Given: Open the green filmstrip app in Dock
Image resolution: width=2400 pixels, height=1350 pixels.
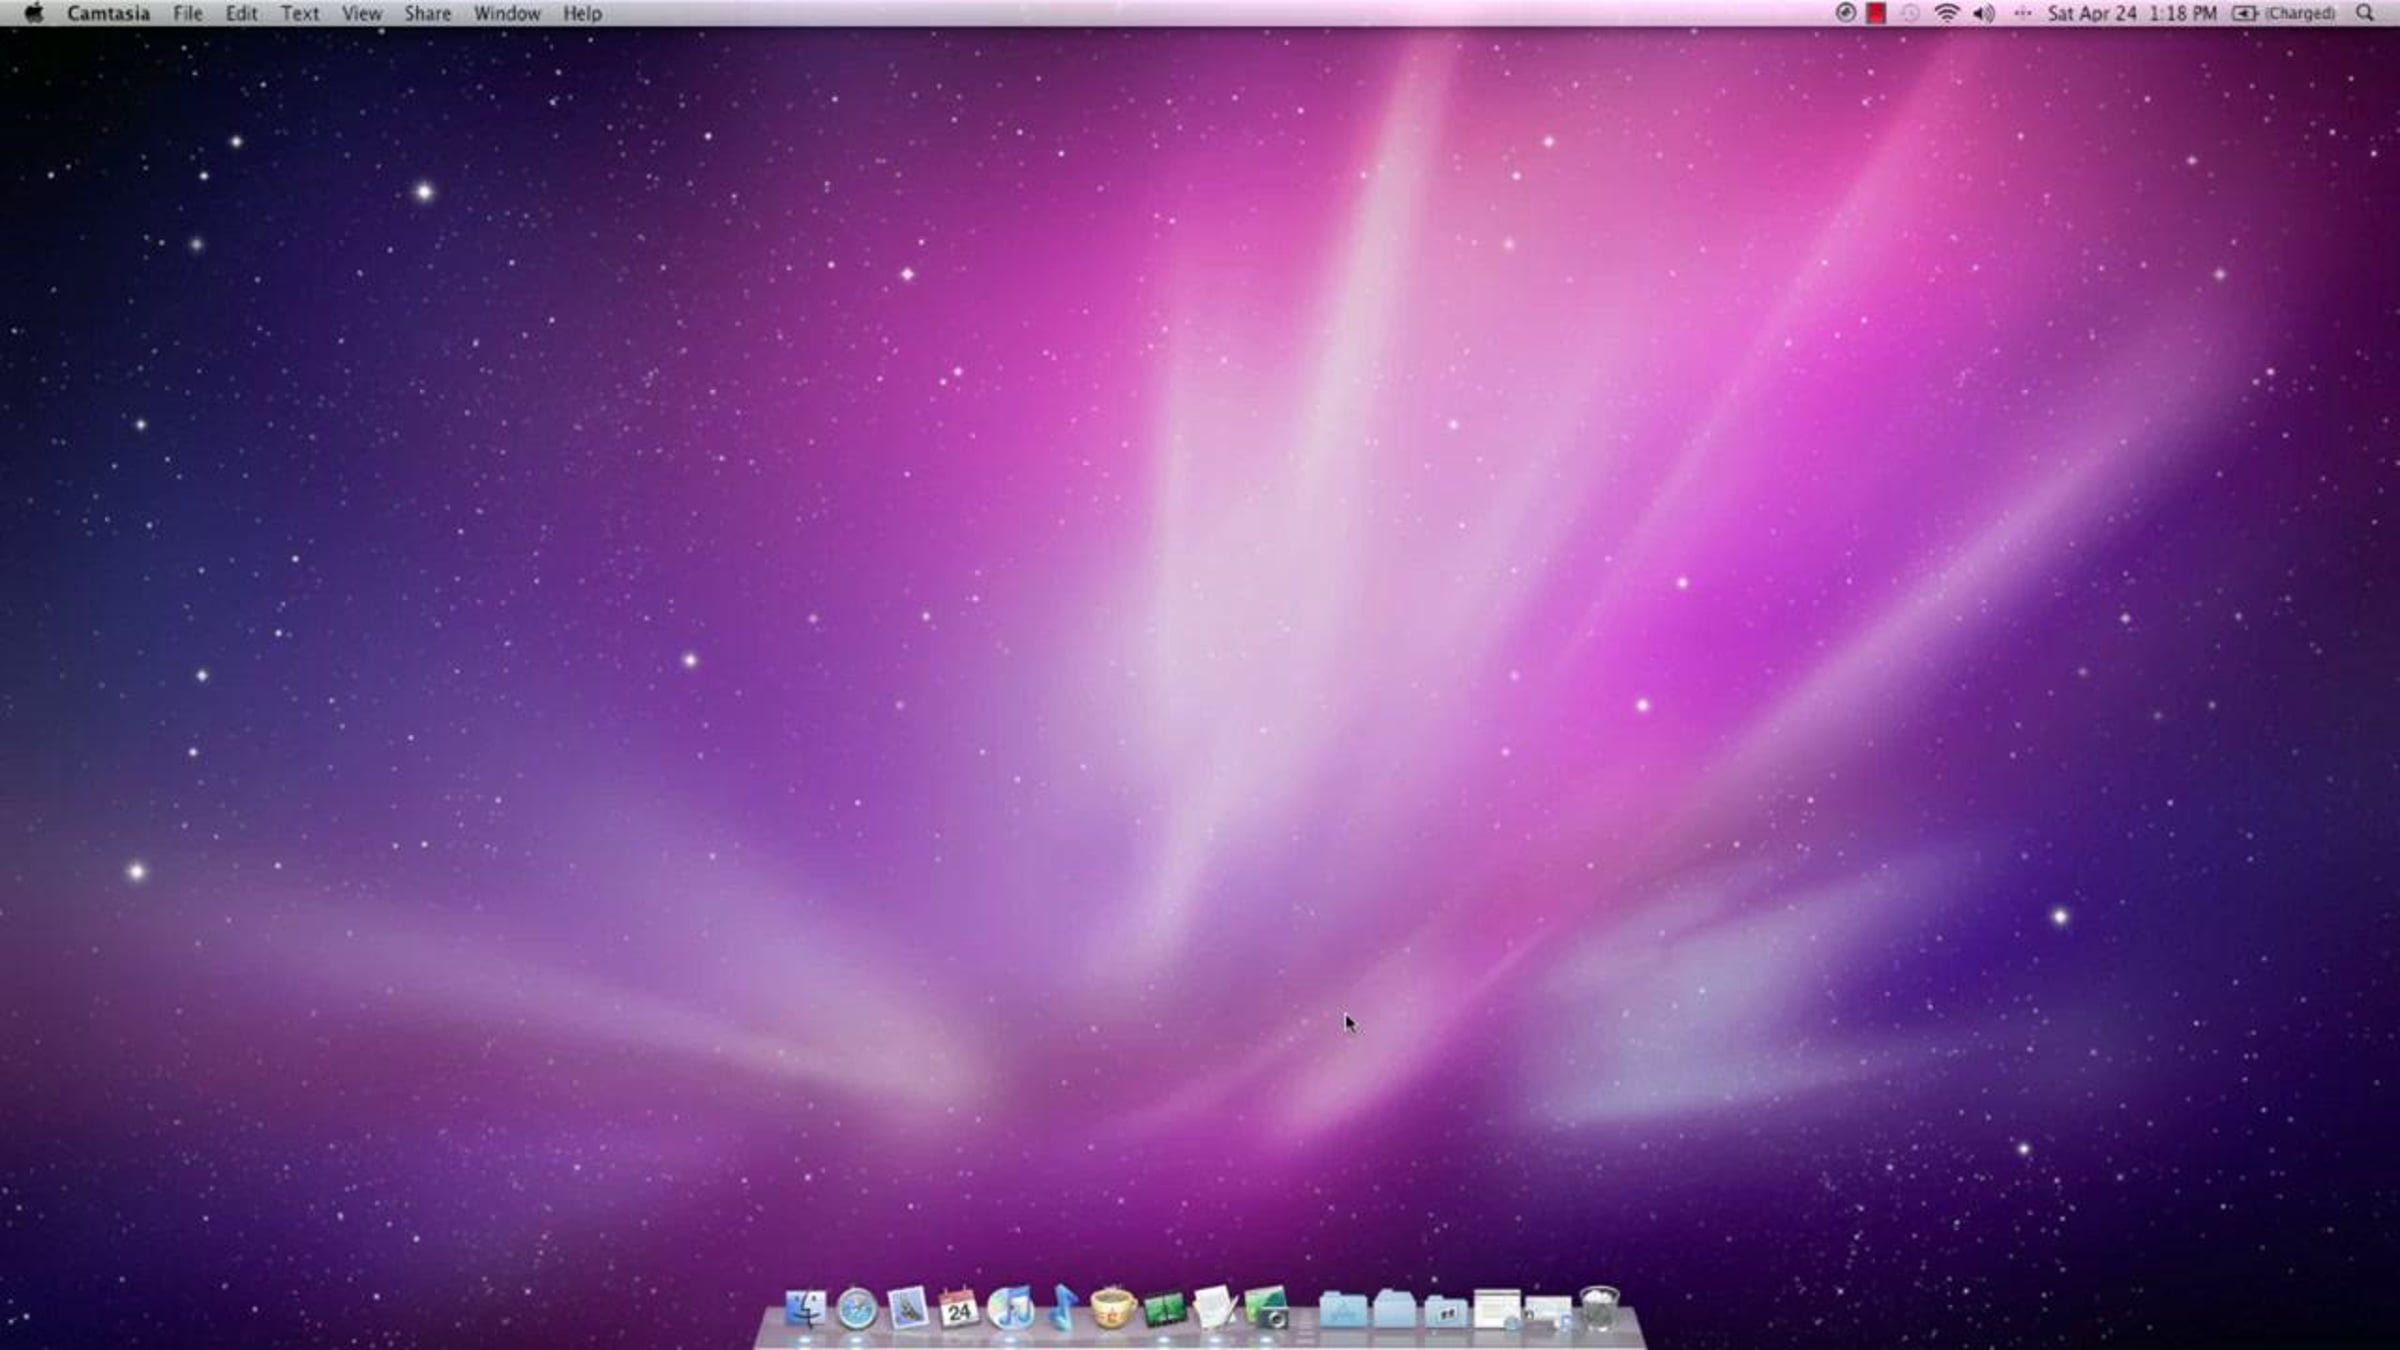Looking at the screenshot, I should (1164, 1309).
